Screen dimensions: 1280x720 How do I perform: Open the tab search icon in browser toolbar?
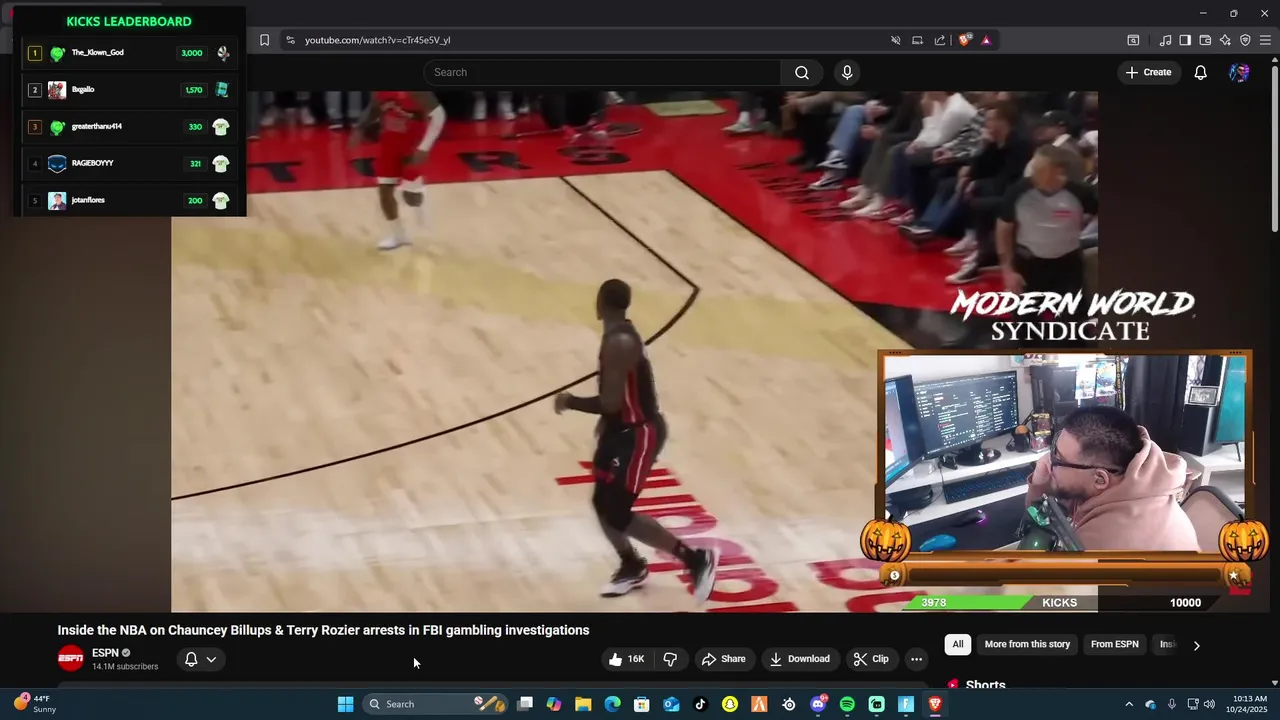tap(1133, 40)
